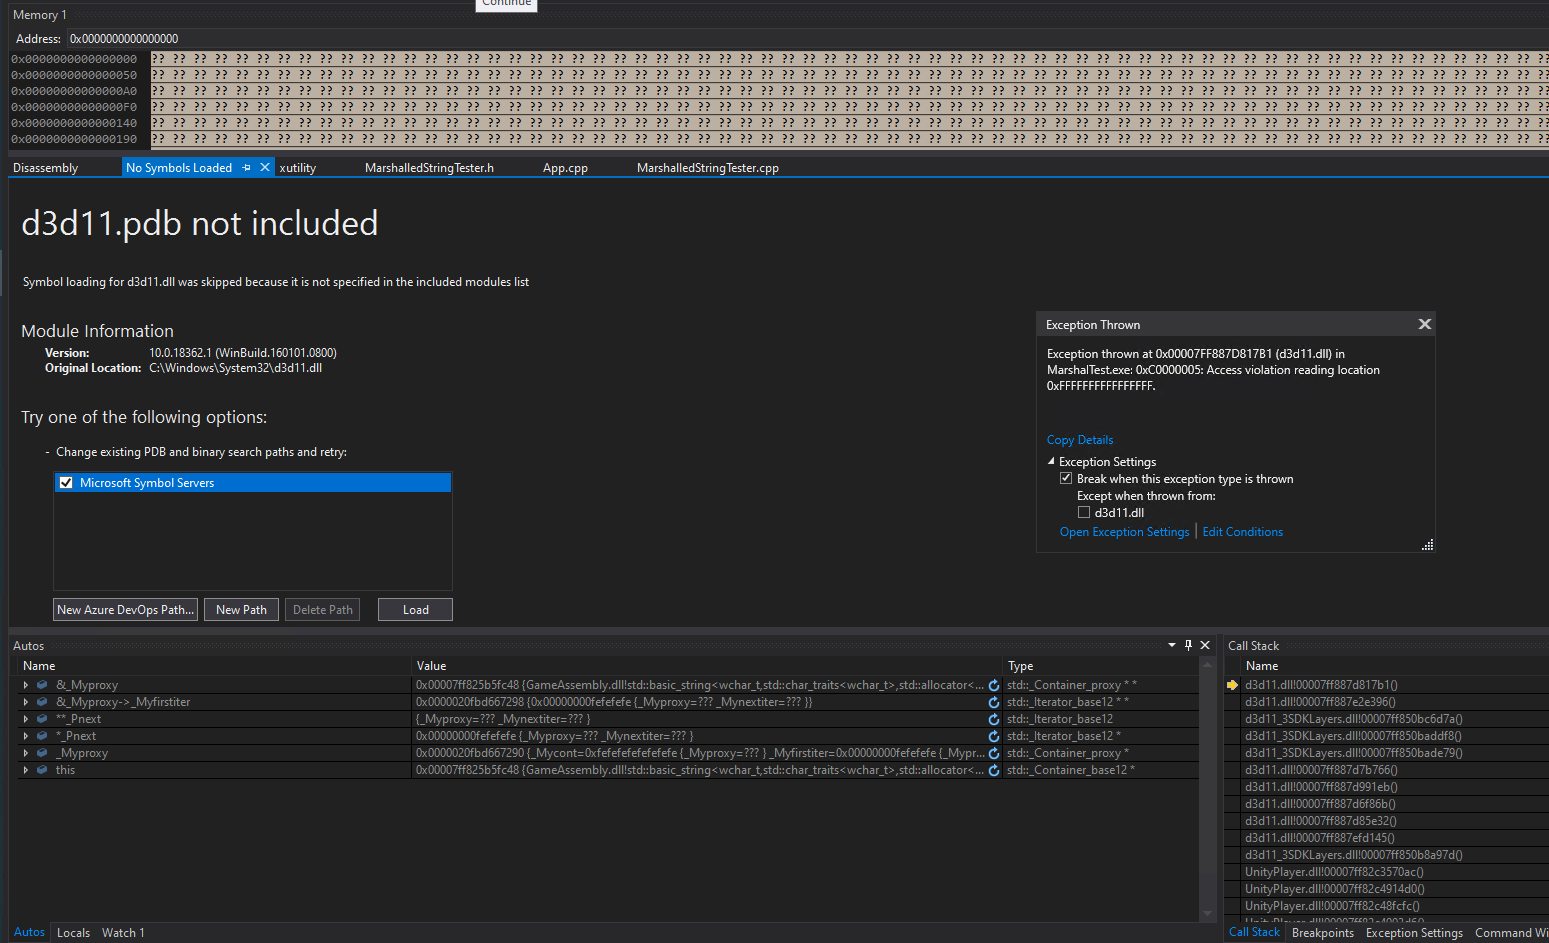Click the cube icon beside 'this'
1549x943 pixels.
(x=42, y=770)
